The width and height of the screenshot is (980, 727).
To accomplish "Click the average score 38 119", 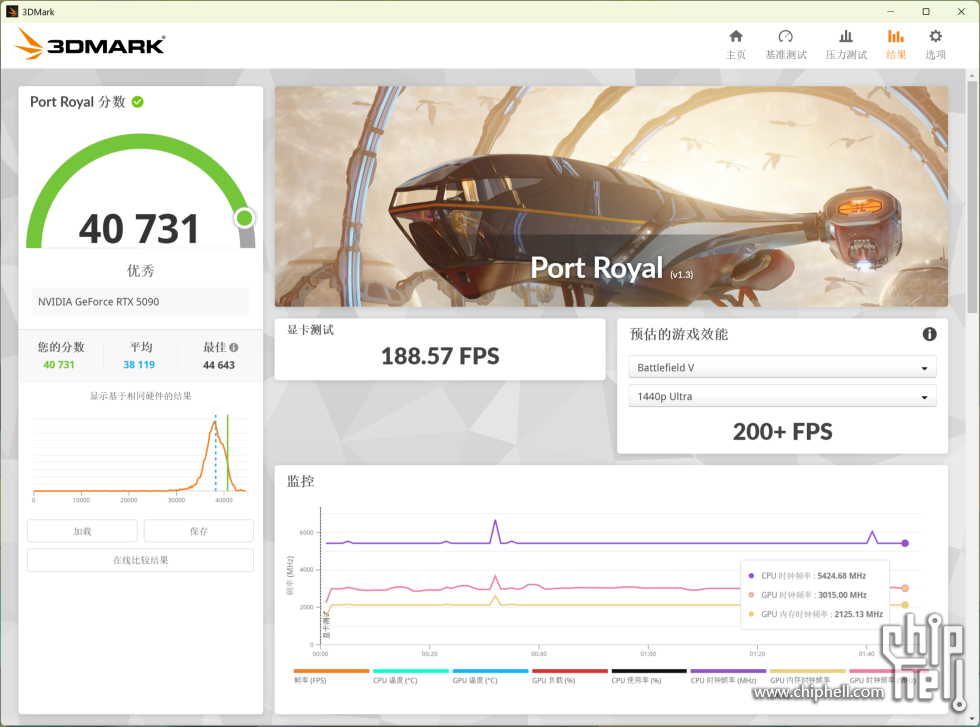I will 139,364.
